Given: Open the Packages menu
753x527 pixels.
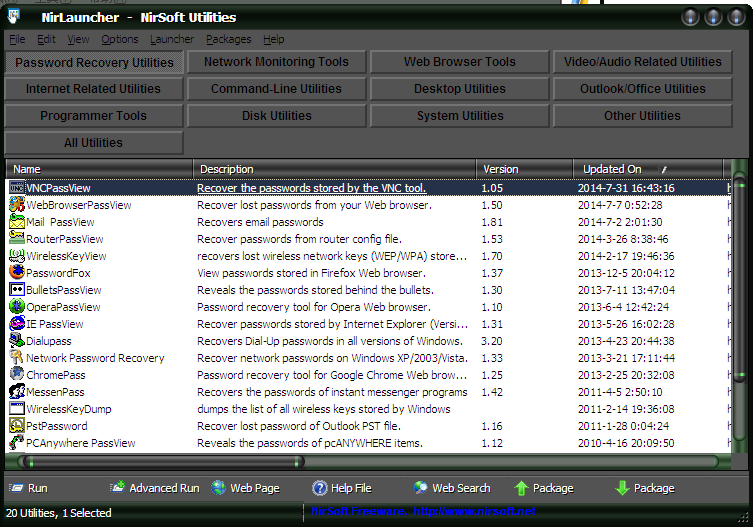Looking at the screenshot, I should [x=228, y=39].
